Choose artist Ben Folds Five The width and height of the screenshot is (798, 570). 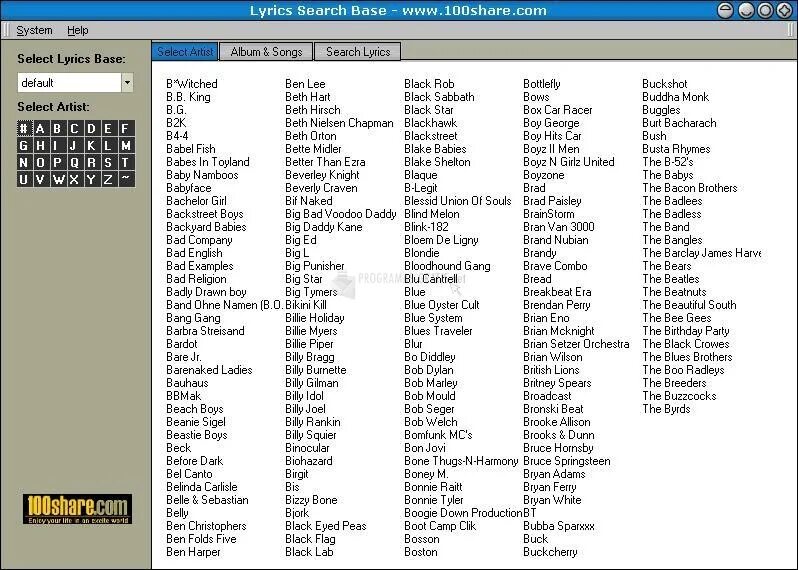pos(201,539)
